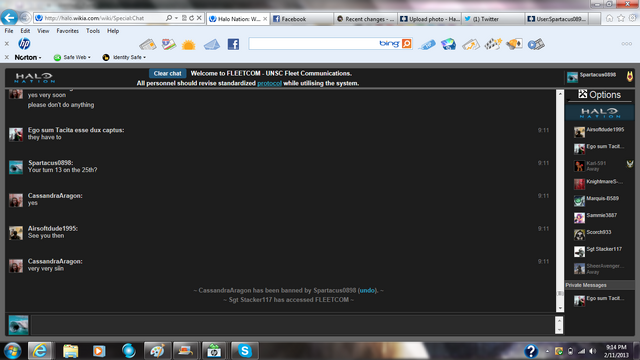Viewport: 640px width, 360px height.
Task: Close the Norton toolbar with its X
Action: click(x=7, y=57)
